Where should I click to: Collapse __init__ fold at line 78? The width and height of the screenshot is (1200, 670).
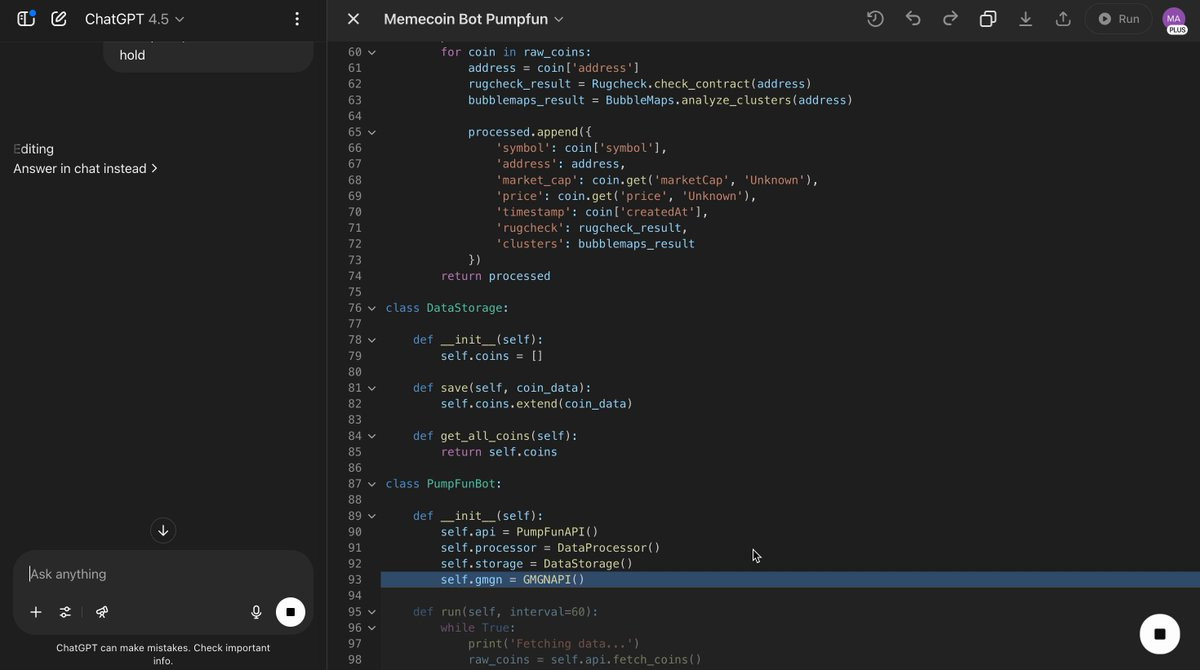[372, 340]
